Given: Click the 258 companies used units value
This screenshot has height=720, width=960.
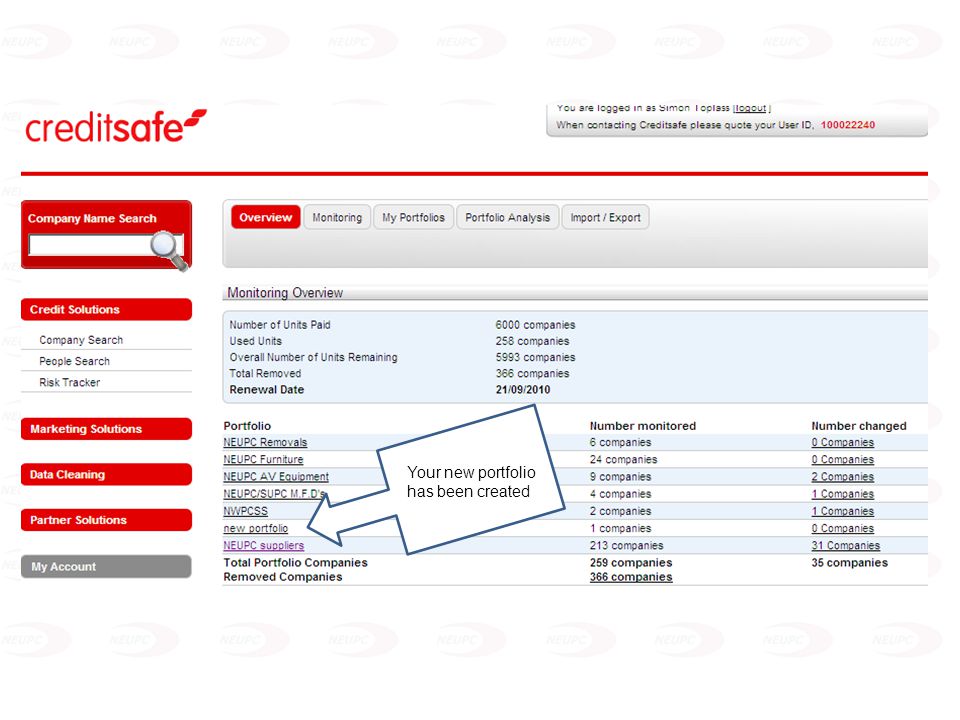Looking at the screenshot, I should click(533, 341).
